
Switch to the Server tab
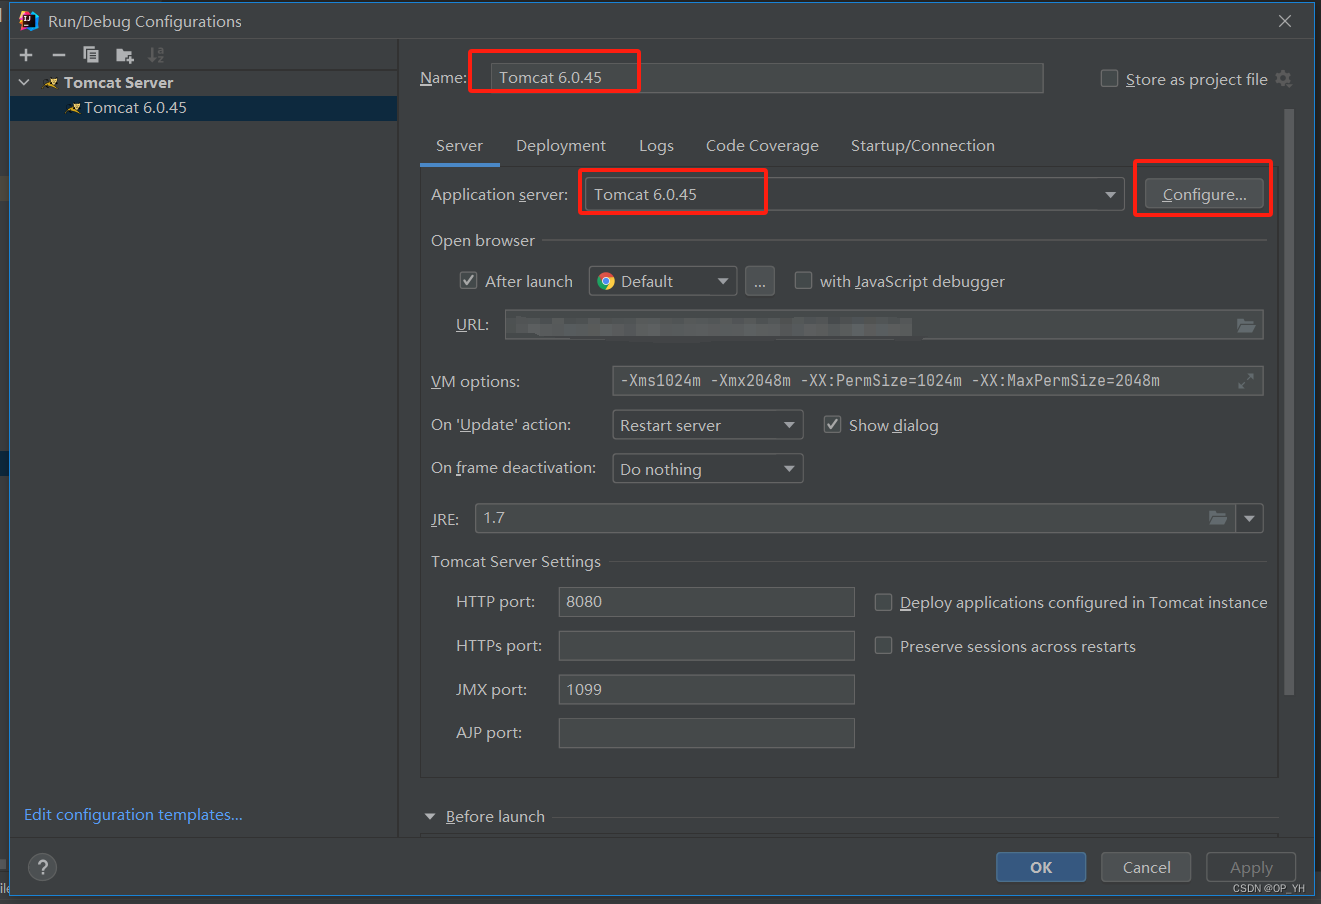[459, 146]
